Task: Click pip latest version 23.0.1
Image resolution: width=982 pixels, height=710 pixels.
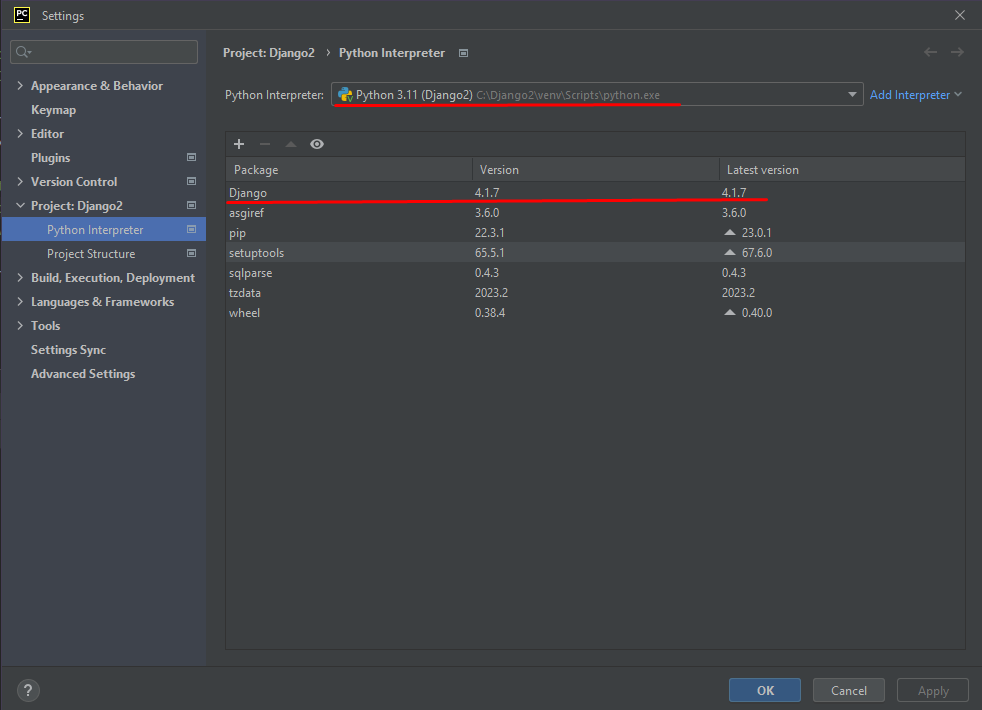Action: [x=757, y=233]
